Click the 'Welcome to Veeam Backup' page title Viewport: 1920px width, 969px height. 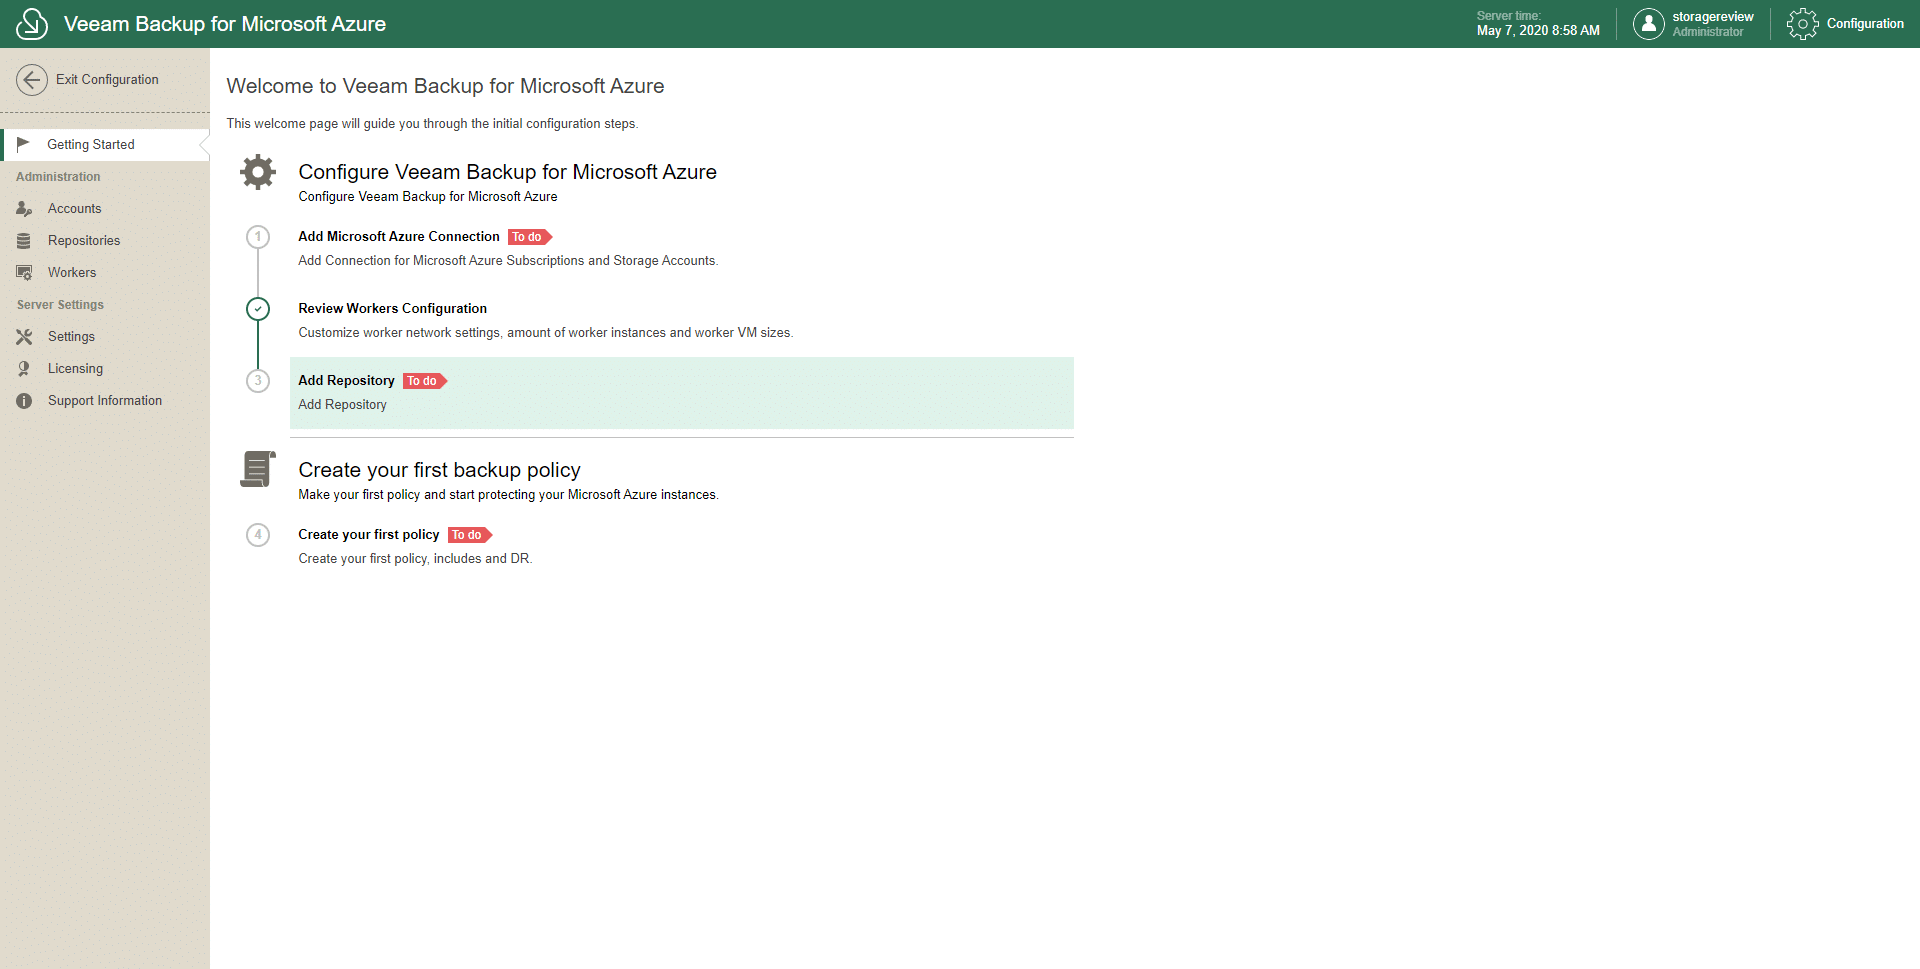(445, 86)
